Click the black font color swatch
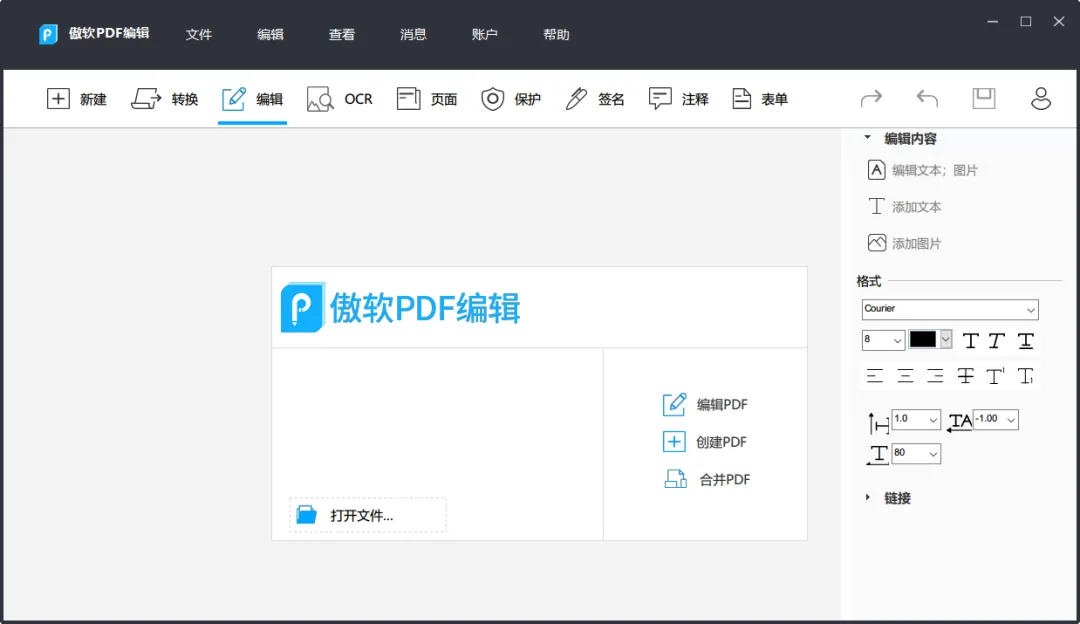The height and width of the screenshot is (624, 1080). [923, 340]
